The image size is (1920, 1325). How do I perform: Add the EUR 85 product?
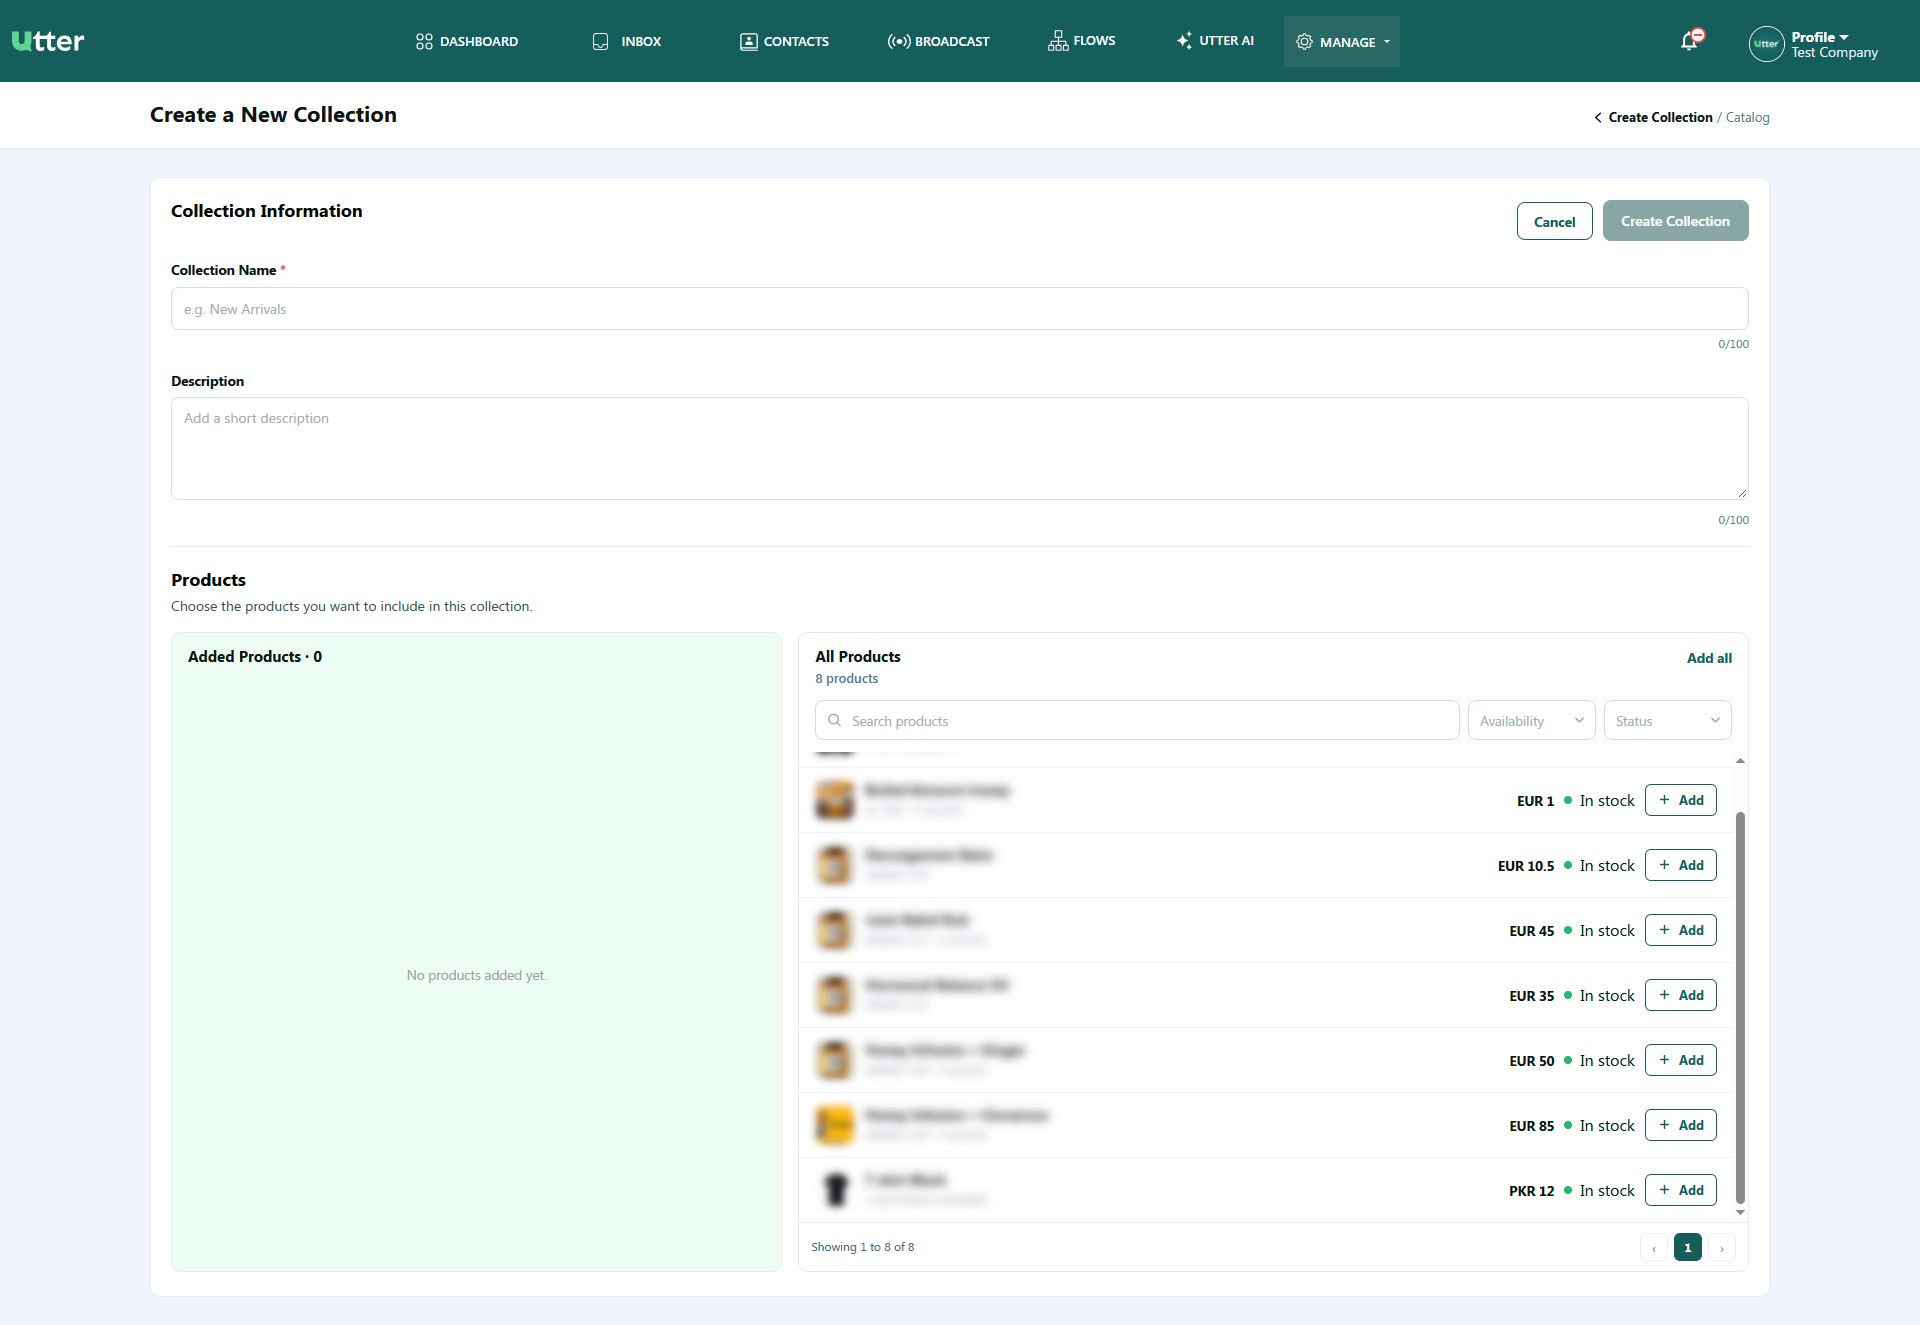[x=1680, y=1125]
